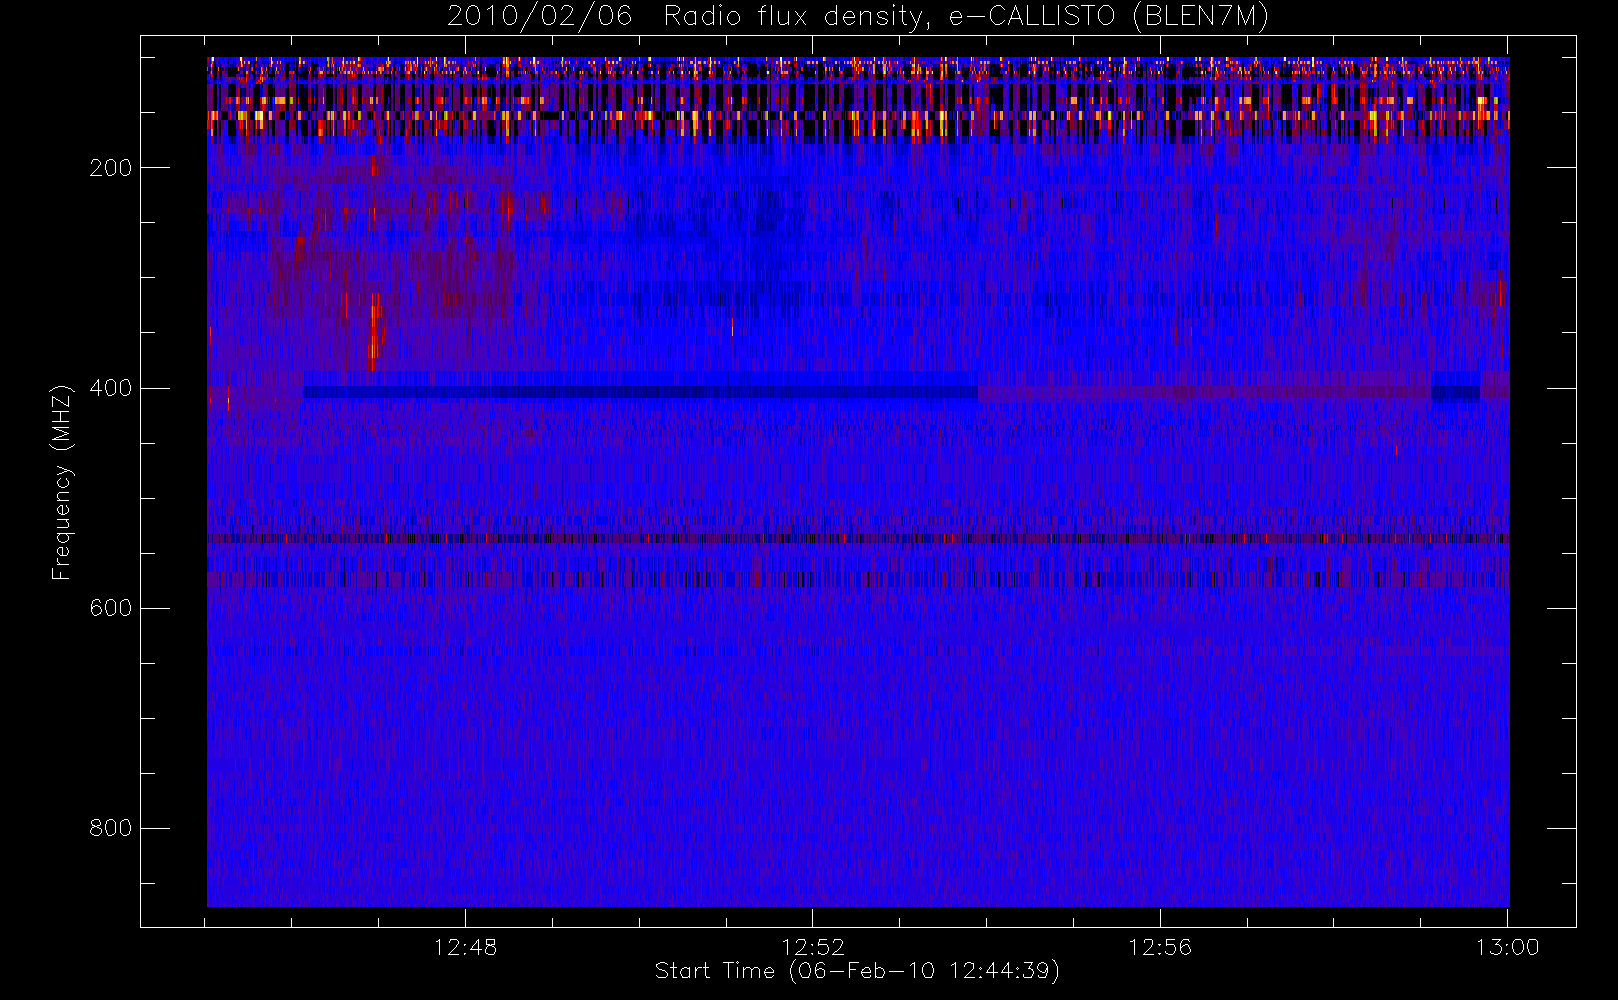This screenshot has width=1618, height=1000.
Task: Select the 200 MHz frequency tick label
Action: (110, 168)
